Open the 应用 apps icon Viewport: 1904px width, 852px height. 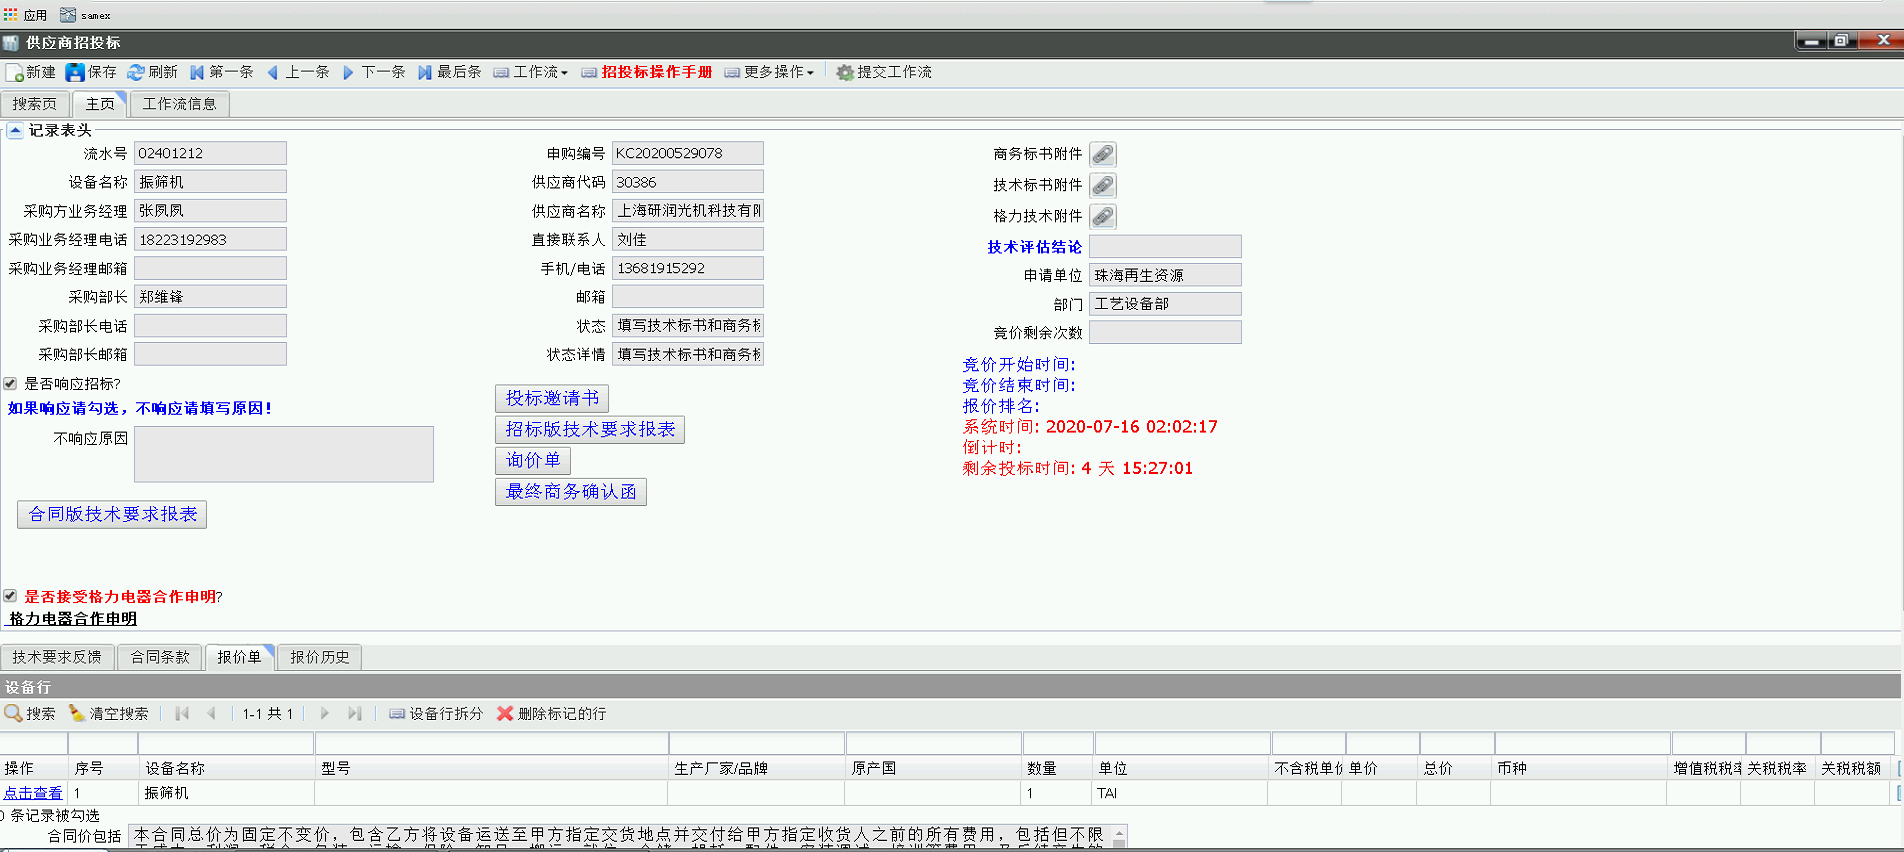(x=11, y=15)
